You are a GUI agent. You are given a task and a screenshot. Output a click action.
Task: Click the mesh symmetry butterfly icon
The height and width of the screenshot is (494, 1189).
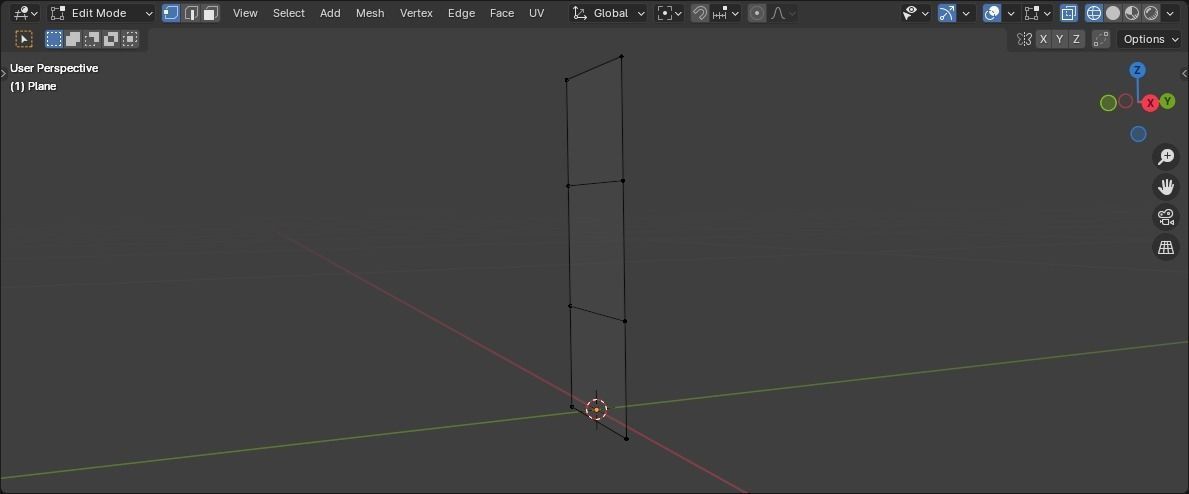(1024, 39)
